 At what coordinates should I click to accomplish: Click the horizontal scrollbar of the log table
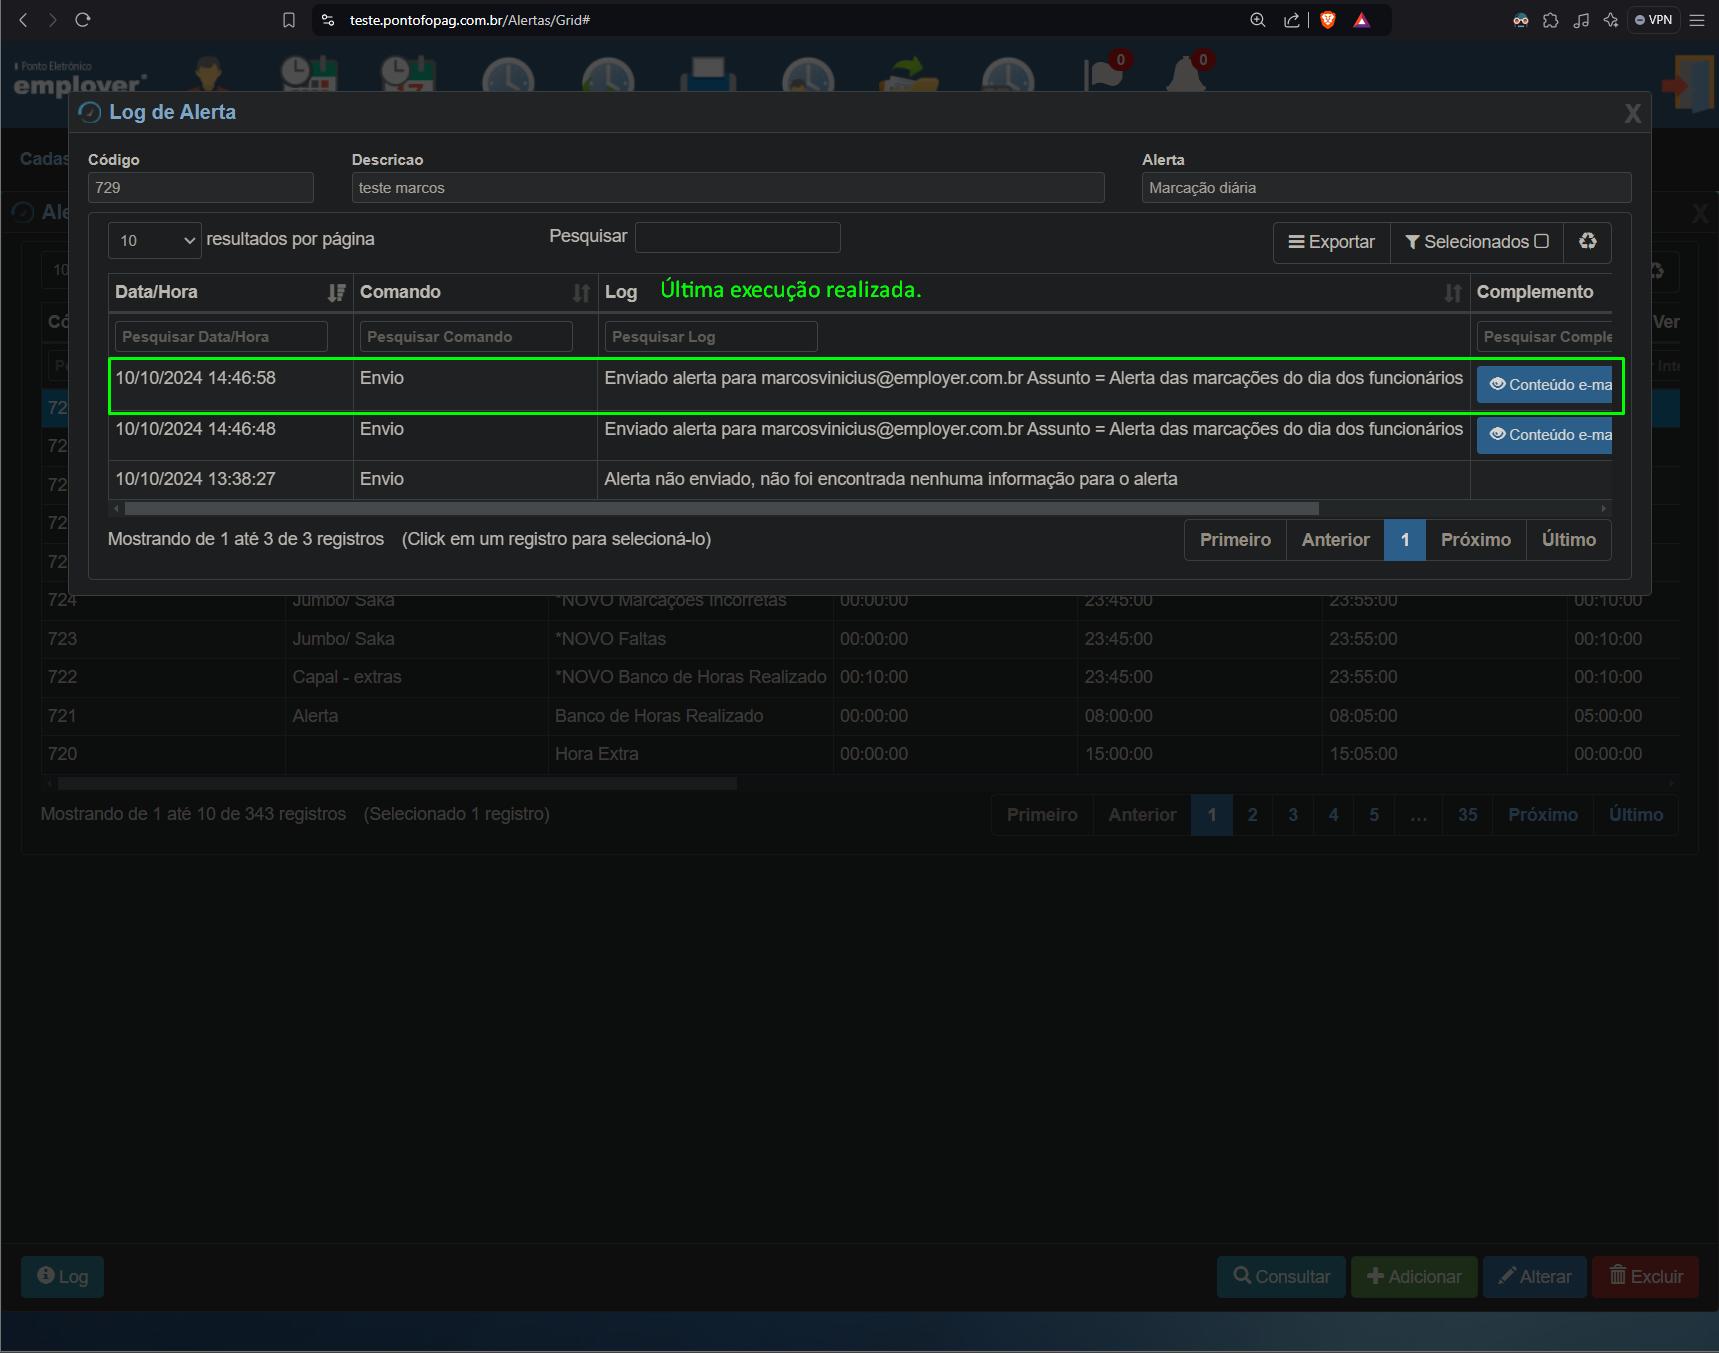click(x=721, y=508)
